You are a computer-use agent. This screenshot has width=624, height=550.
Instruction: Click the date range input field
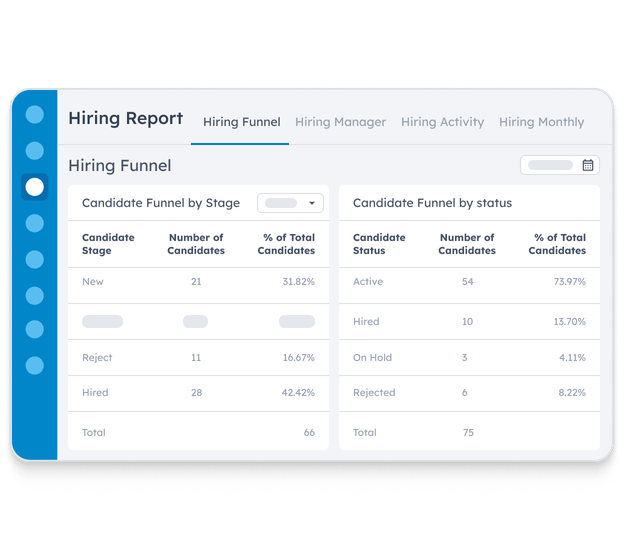560,165
